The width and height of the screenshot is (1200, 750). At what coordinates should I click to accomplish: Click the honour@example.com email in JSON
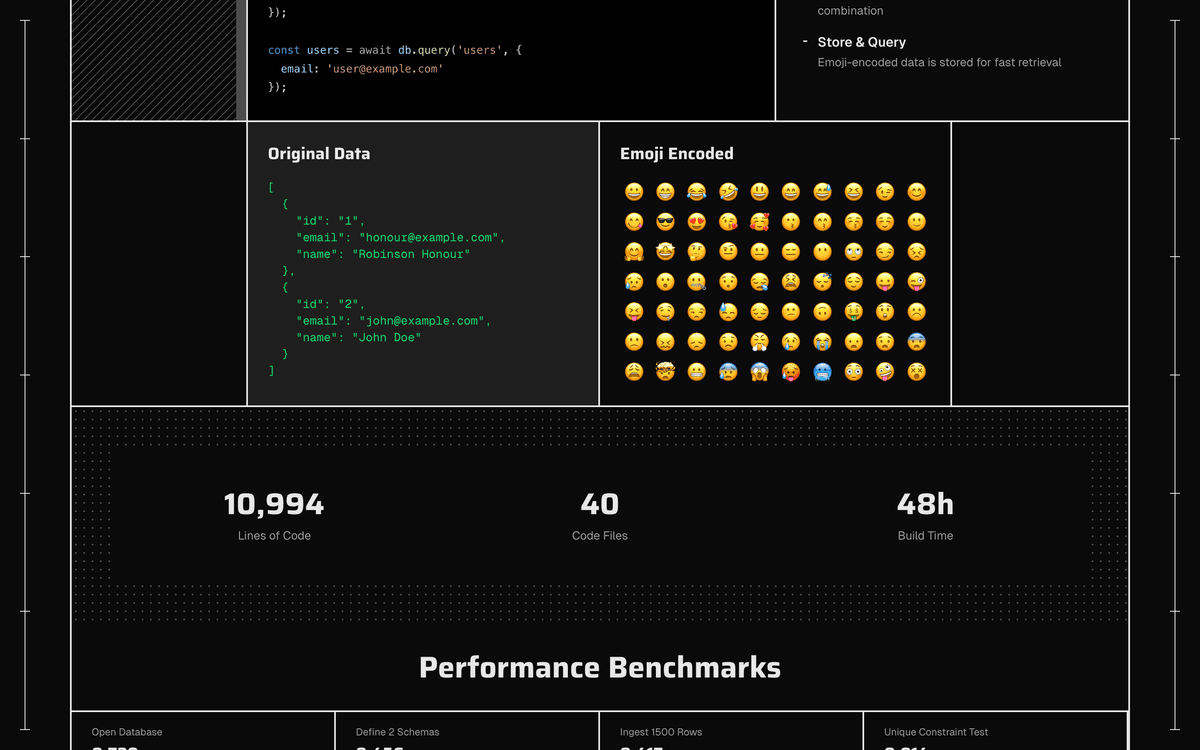(432, 238)
